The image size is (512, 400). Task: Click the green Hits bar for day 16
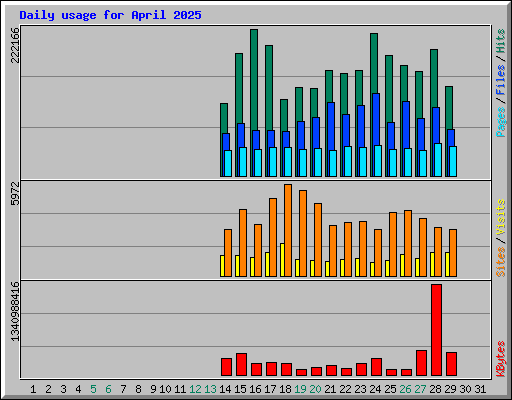(254, 80)
